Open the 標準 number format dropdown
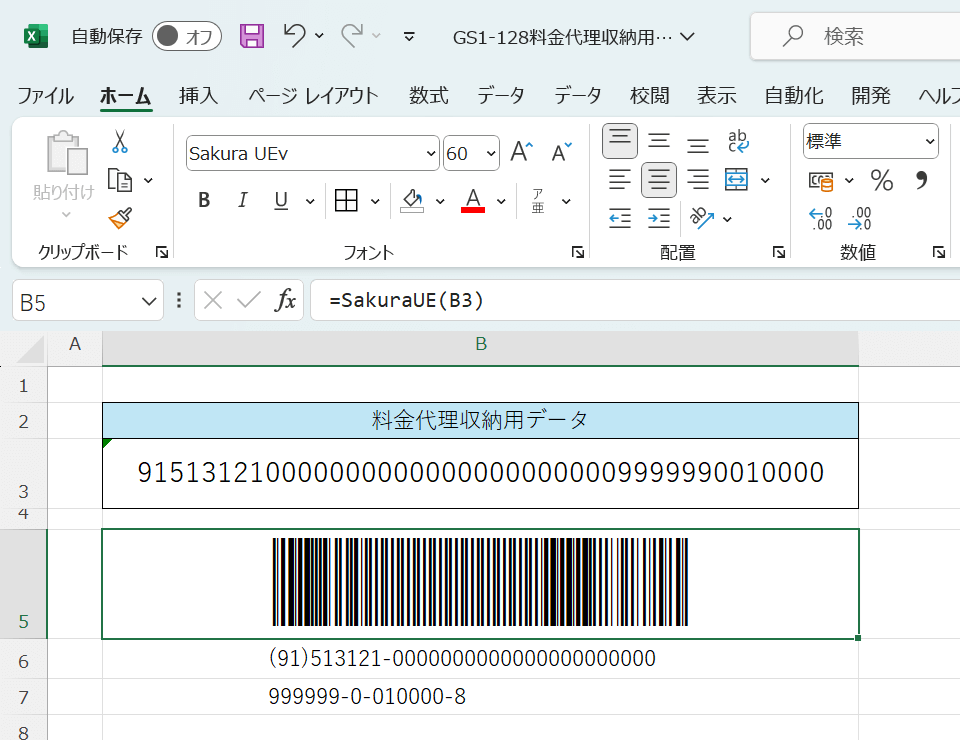Image resolution: width=960 pixels, height=740 pixels. click(x=930, y=141)
